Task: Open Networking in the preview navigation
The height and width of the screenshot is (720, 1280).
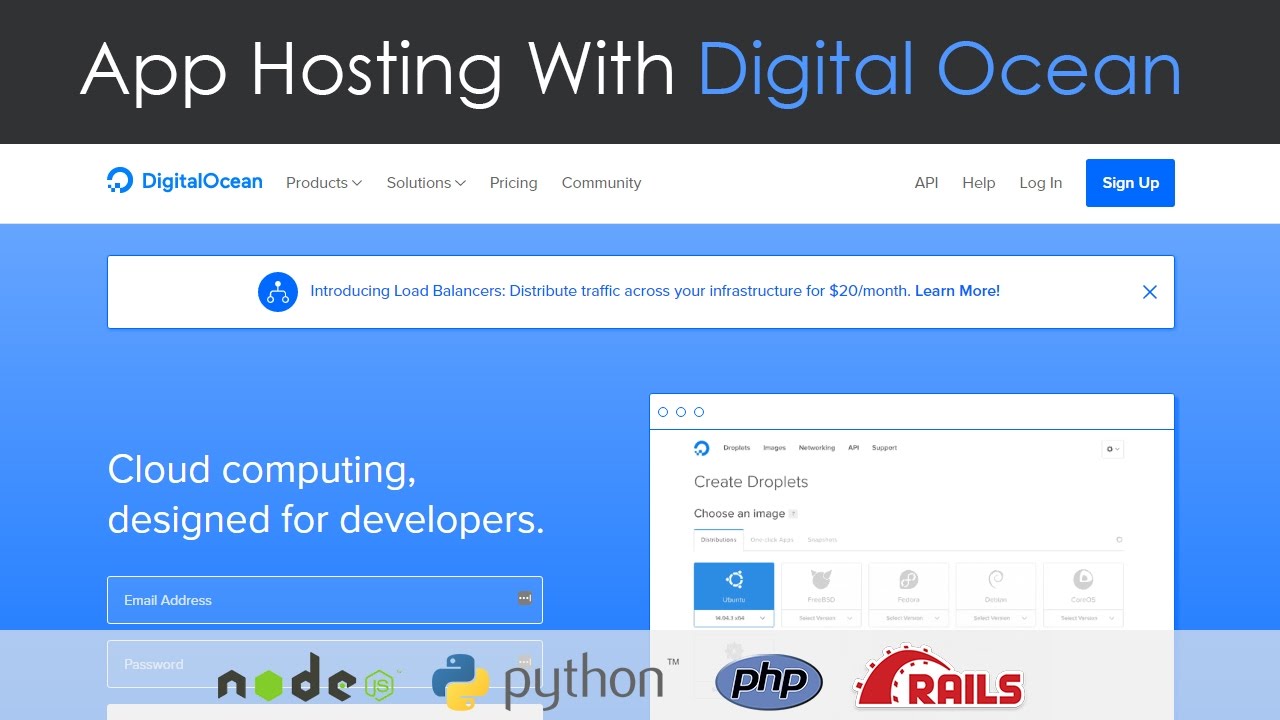Action: pos(816,448)
